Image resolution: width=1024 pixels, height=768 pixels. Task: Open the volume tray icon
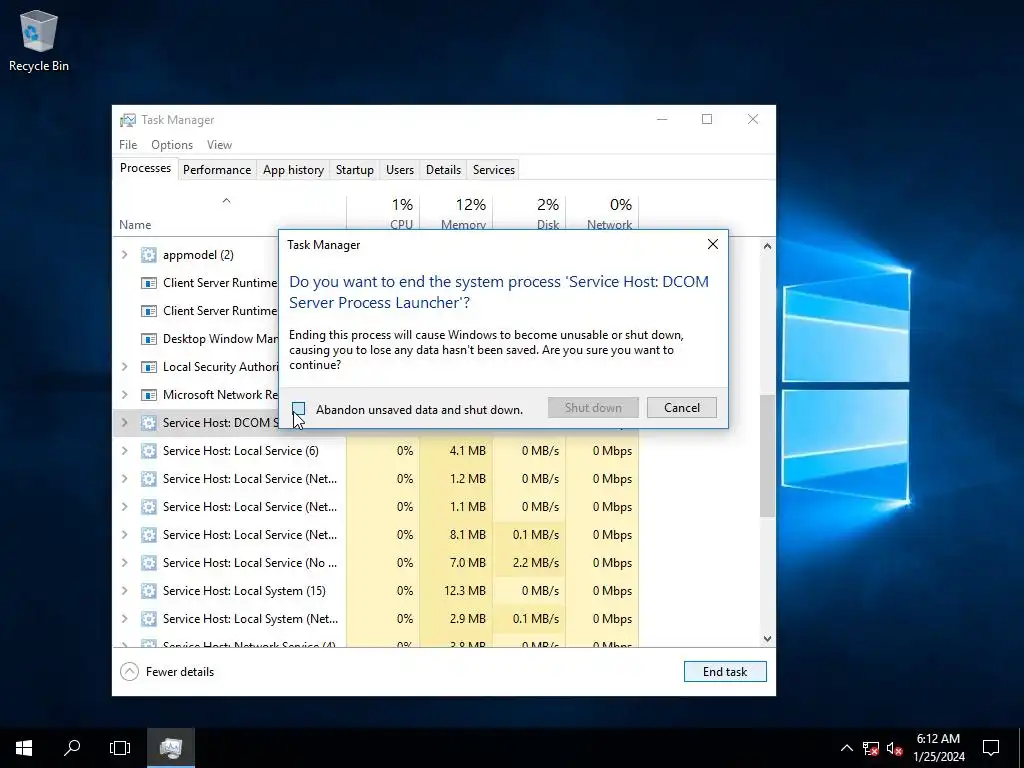pos(895,748)
